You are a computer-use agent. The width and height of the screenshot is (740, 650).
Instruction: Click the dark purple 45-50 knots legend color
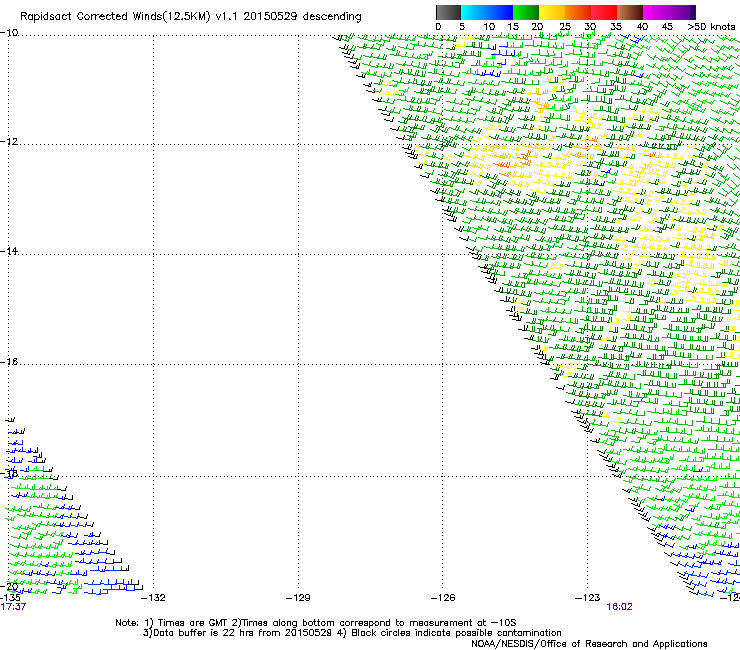coord(682,12)
